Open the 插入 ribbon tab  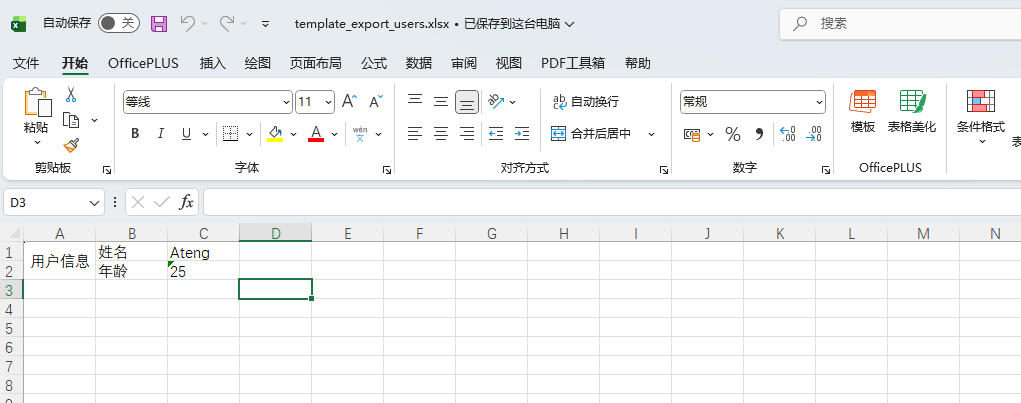(213, 63)
